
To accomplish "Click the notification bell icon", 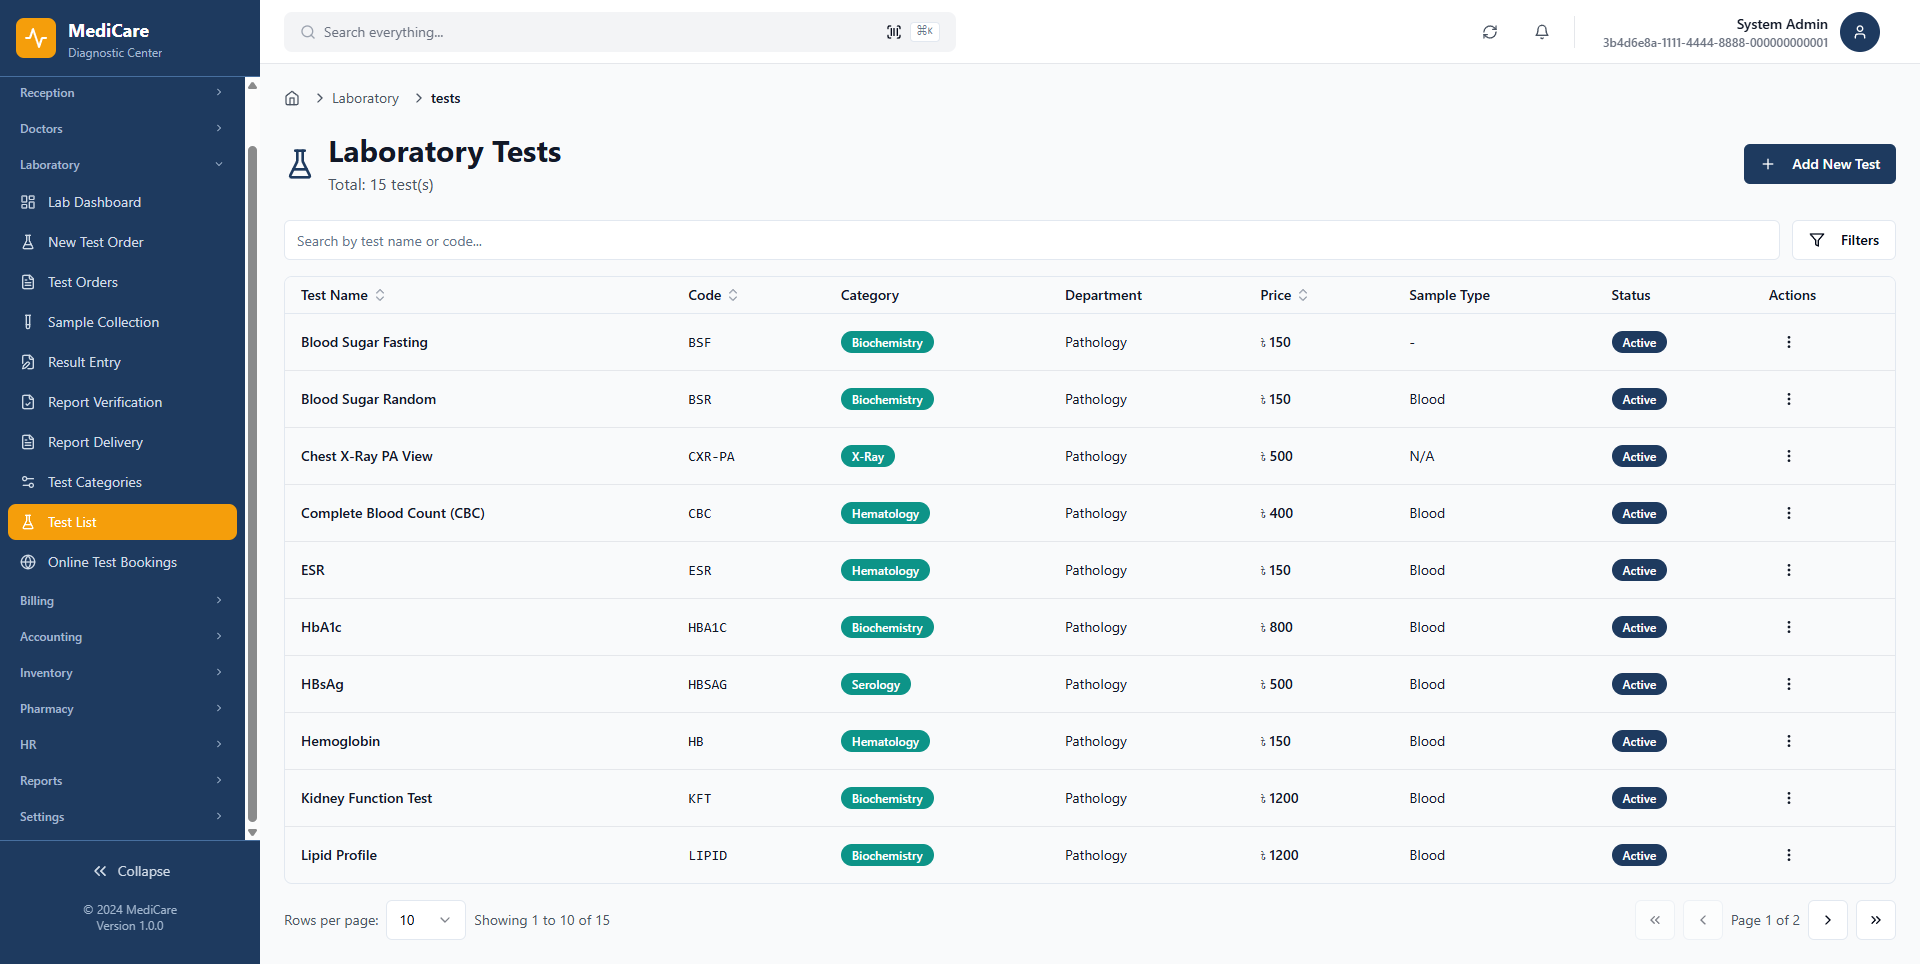I will (1542, 32).
